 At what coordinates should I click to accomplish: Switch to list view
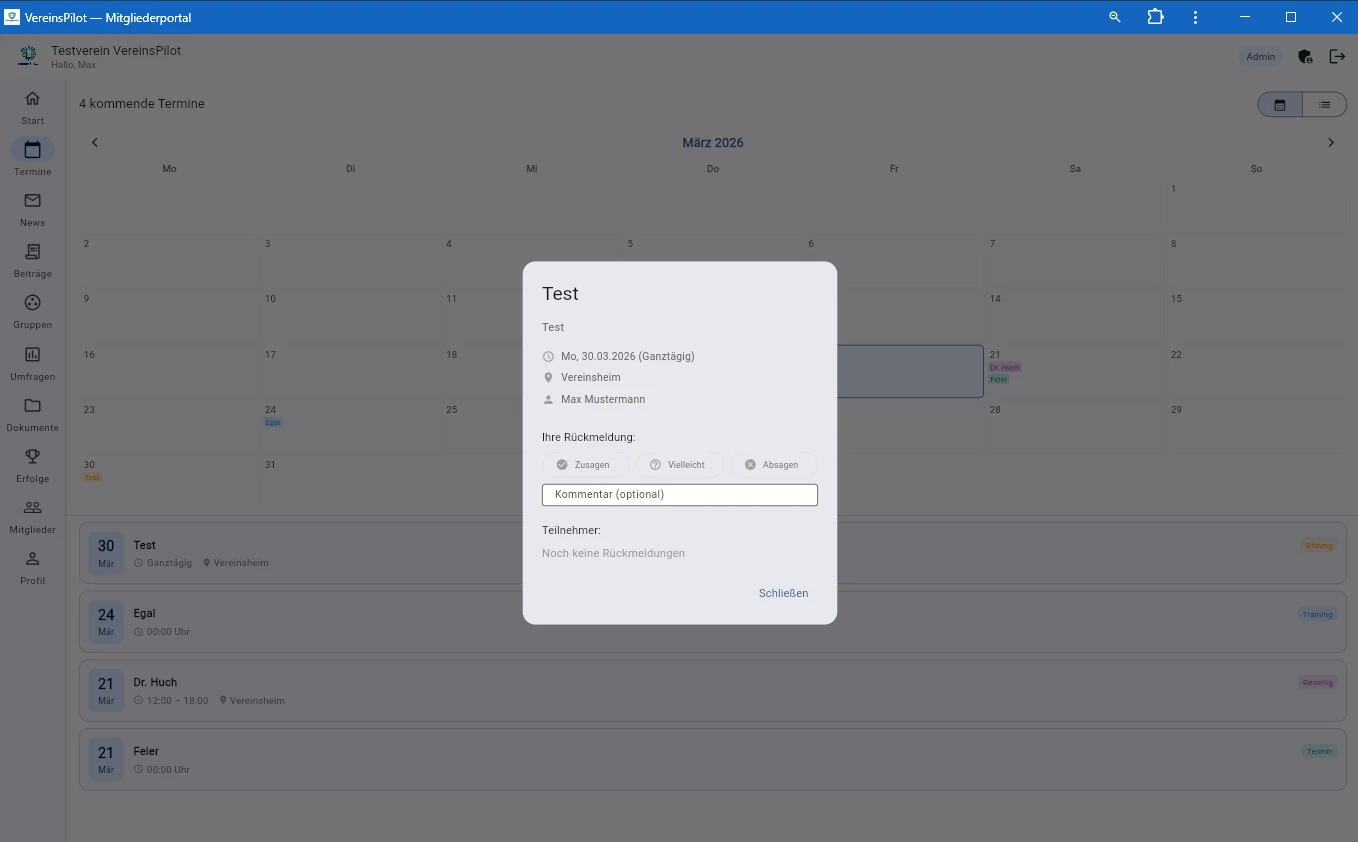[1324, 105]
